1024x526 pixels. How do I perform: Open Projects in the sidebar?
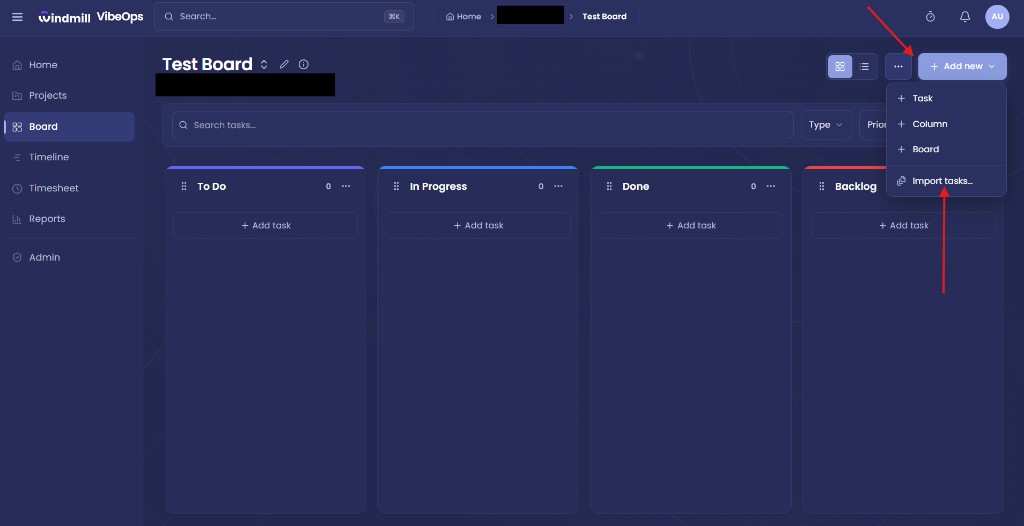69,95
